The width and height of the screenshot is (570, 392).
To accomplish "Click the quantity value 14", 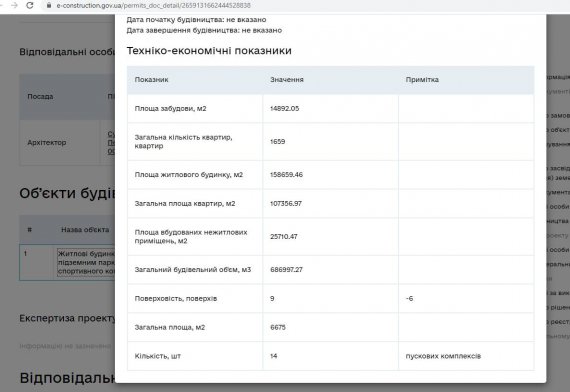I will (273, 356).
